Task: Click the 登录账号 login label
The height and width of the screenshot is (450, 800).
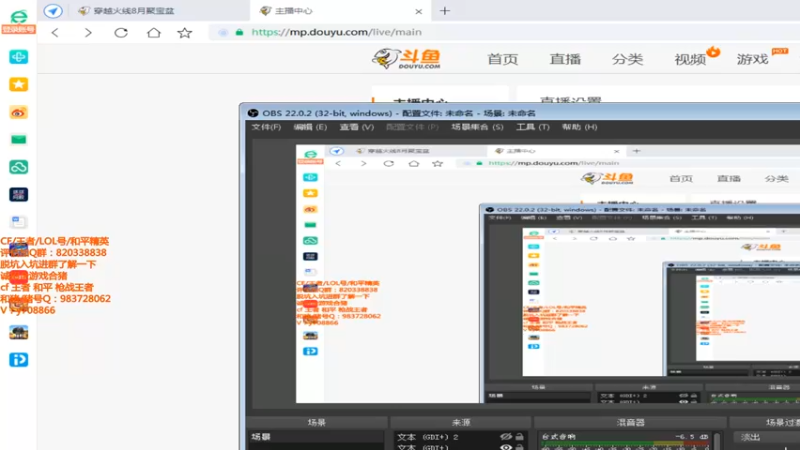Action: point(18,30)
